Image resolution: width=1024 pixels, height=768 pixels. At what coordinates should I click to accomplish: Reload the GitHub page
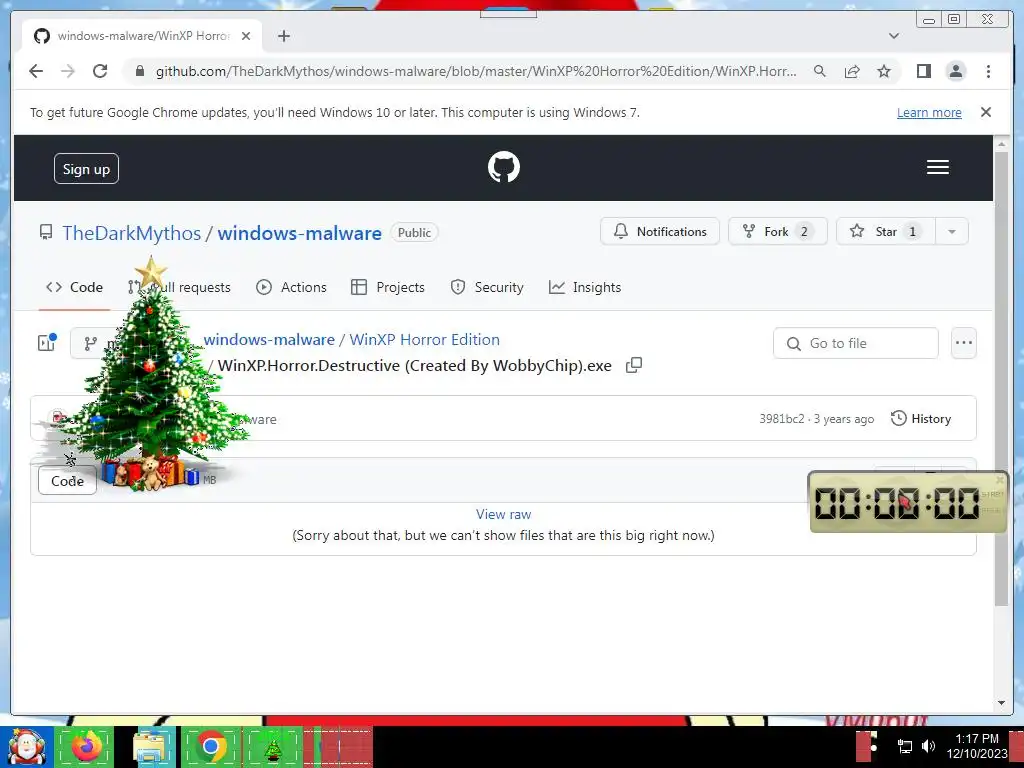coord(100,71)
